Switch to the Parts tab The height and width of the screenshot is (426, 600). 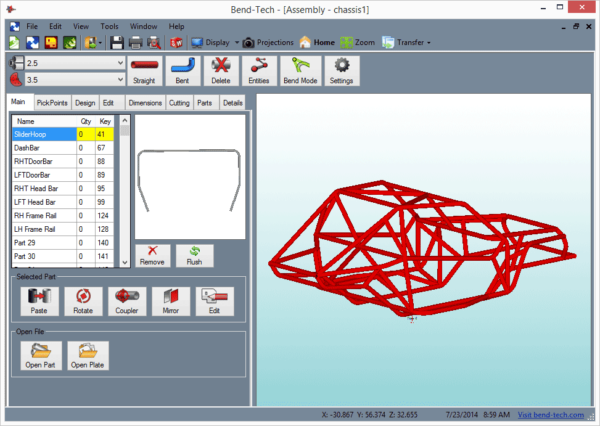click(x=205, y=103)
